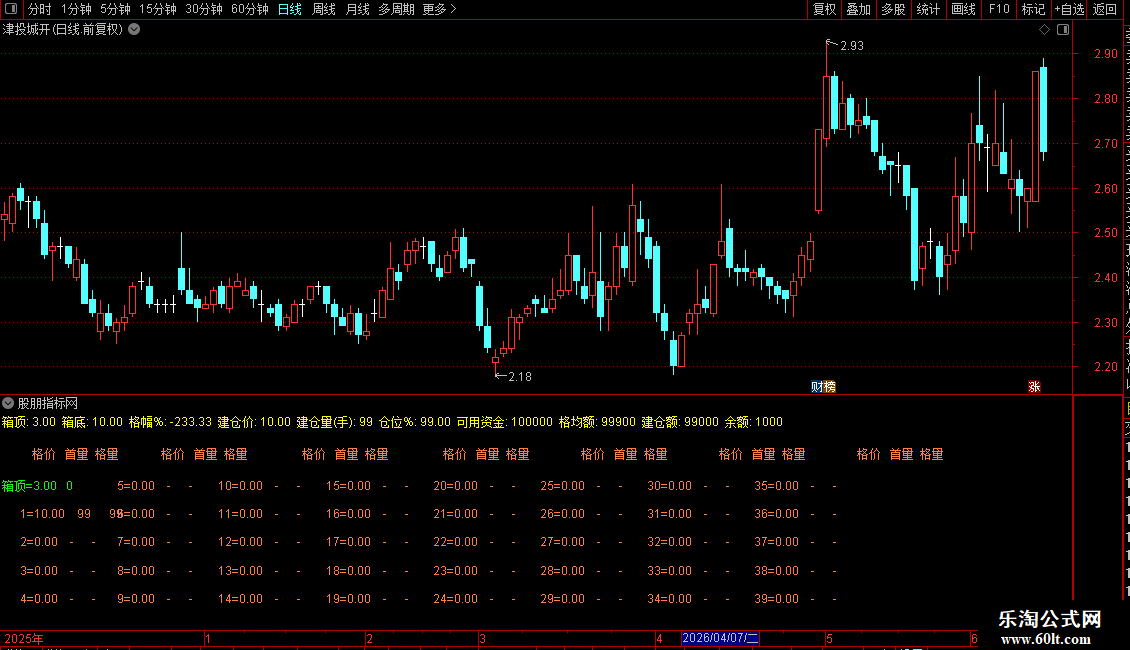Open the 多周期 multi-period view

[x=396, y=9]
